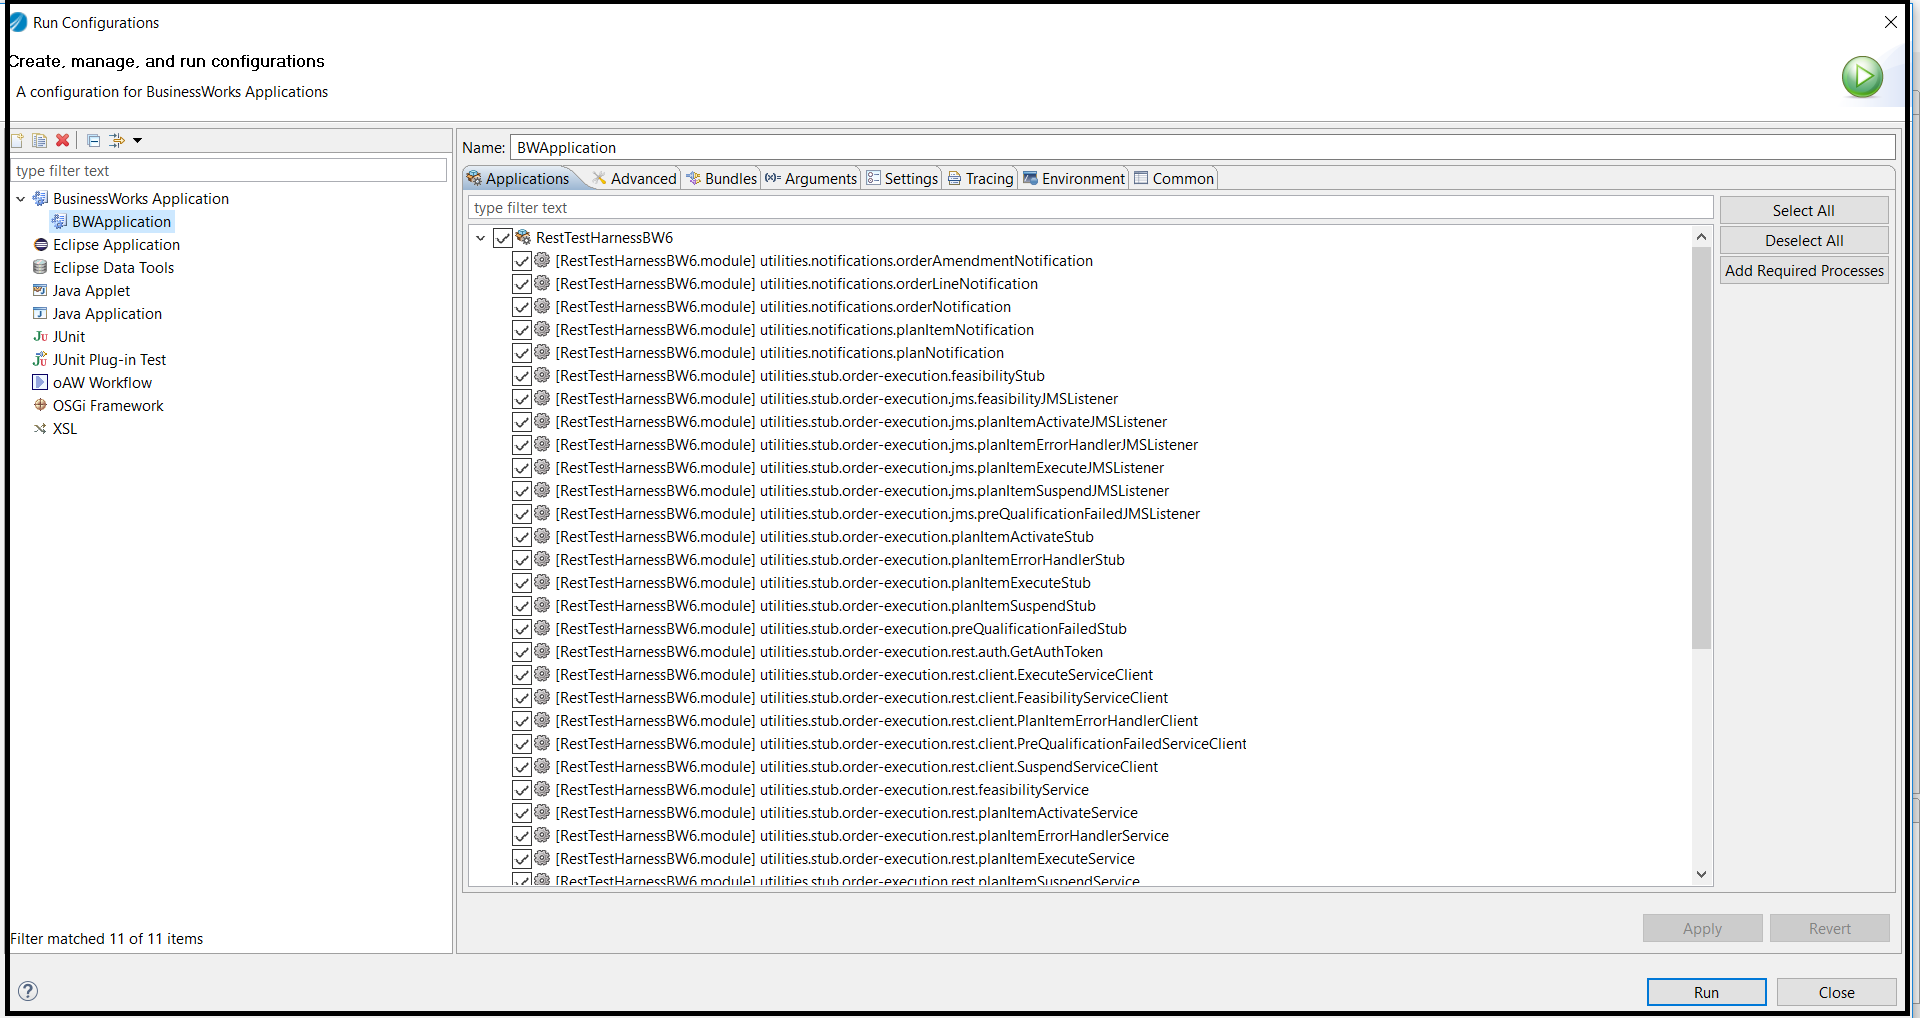Uncheck the rest.client.ExecuteServiceClient checkbox
The width and height of the screenshot is (1920, 1018).
[x=521, y=675]
